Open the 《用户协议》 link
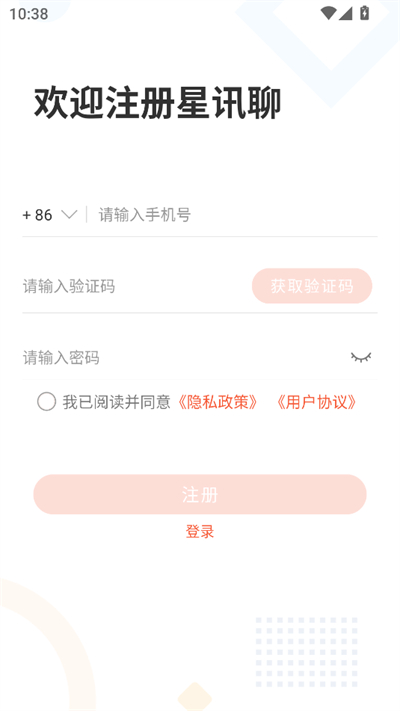Screen dimensions: 400x711 click(x=316, y=402)
